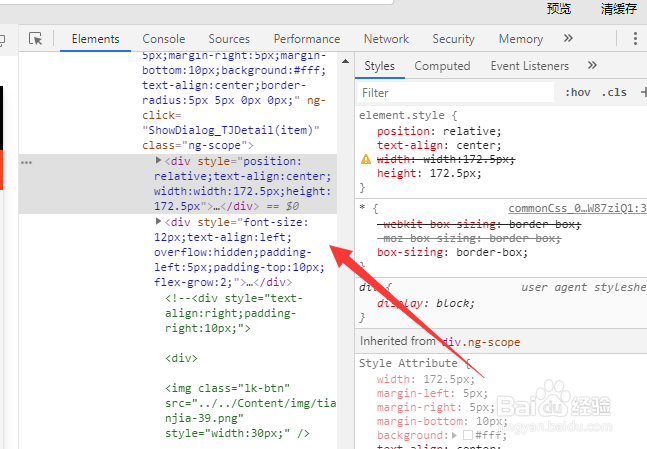Image resolution: width=647 pixels, height=449 pixels.
Task: Open the ellipsis actions for selected node
Action: point(26,162)
